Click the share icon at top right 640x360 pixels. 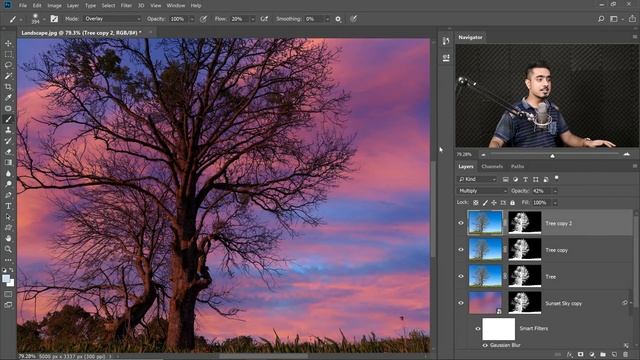pyautogui.click(x=632, y=19)
